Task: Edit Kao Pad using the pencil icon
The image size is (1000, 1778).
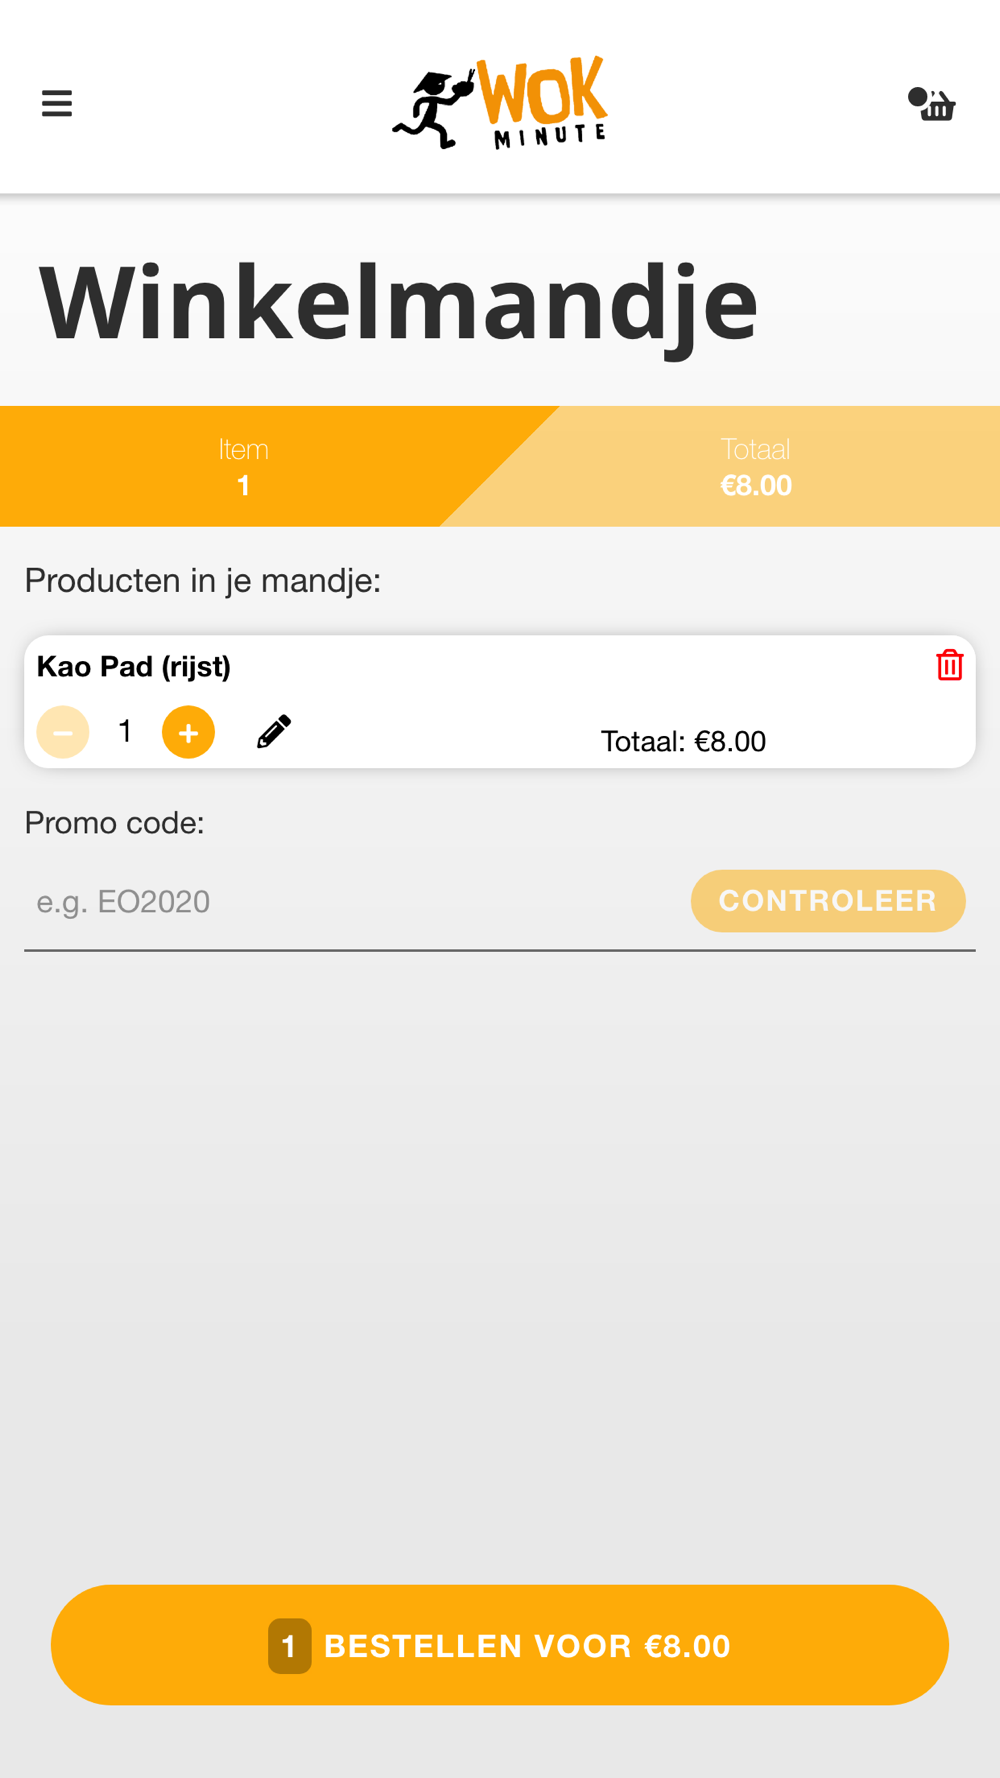Action: (274, 732)
